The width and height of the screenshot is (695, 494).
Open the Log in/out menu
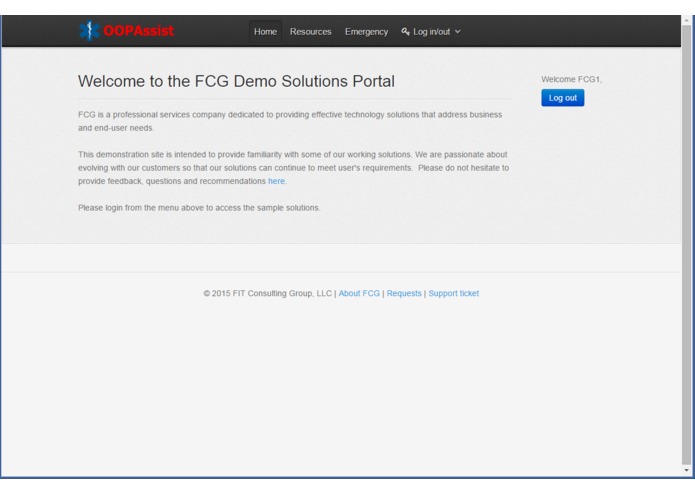point(431,31)
